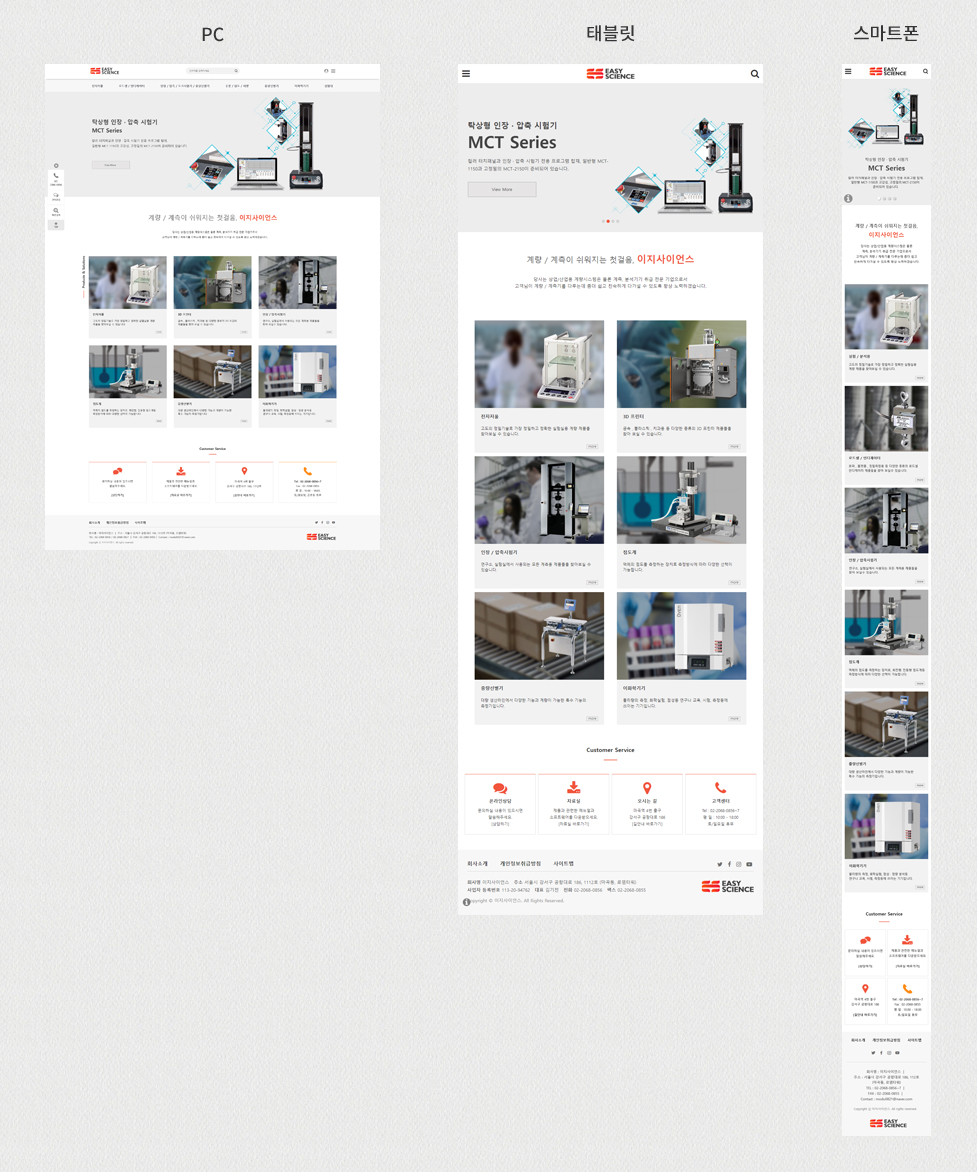Open 전자저울 product thumbnail in tablet view

(x=539, y=364)
